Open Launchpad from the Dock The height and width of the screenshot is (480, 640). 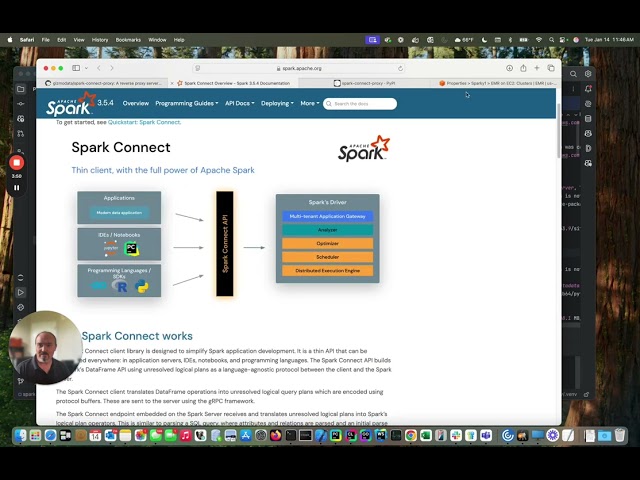pos(36,436)
